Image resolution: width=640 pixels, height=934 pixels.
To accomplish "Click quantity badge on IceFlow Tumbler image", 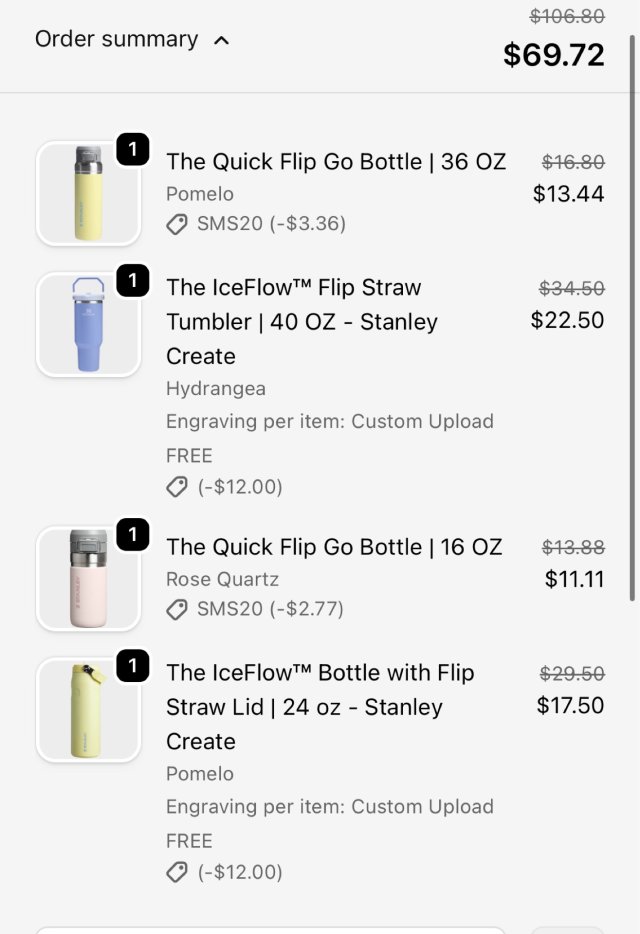I will (133, 279).
